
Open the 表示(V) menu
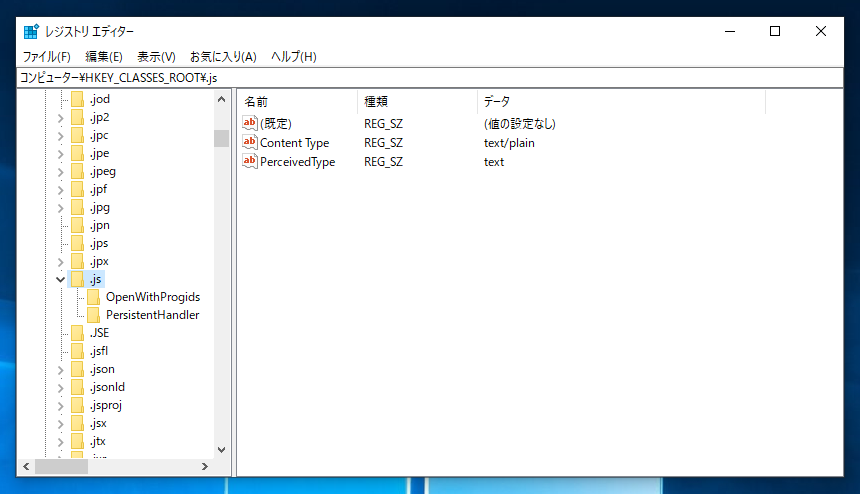(156, 56)
